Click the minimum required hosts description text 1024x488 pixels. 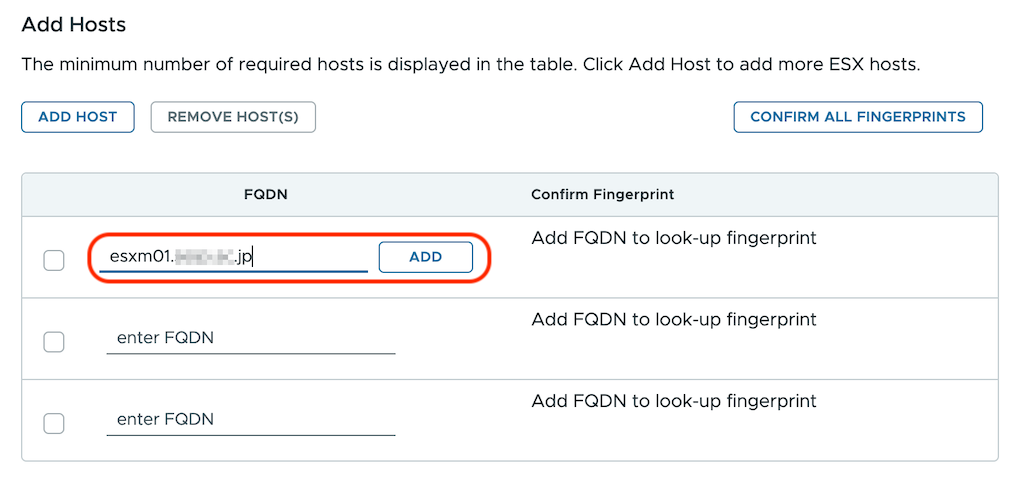click(x=470, y=65)
